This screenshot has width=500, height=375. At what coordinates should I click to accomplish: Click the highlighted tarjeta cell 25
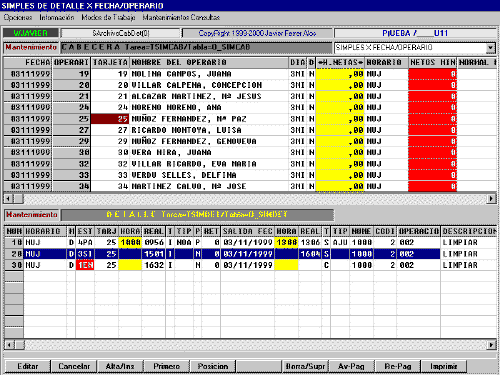pyautogui.click(x=110, y=119)
